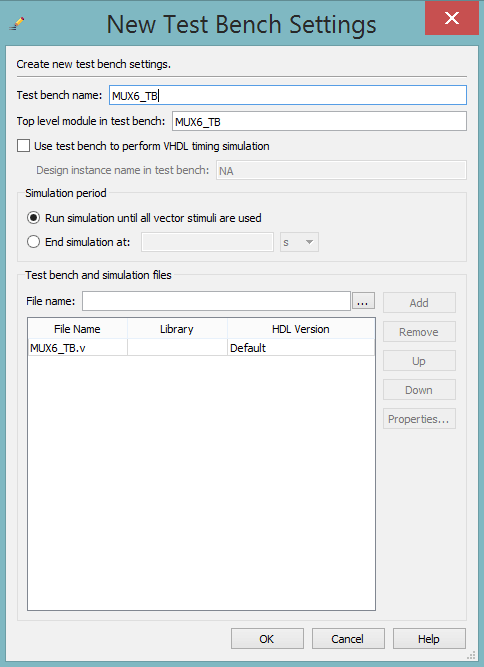Open file Properties button
The height and width of the screenshot is (667, 484).
click(x=419, y=419)
